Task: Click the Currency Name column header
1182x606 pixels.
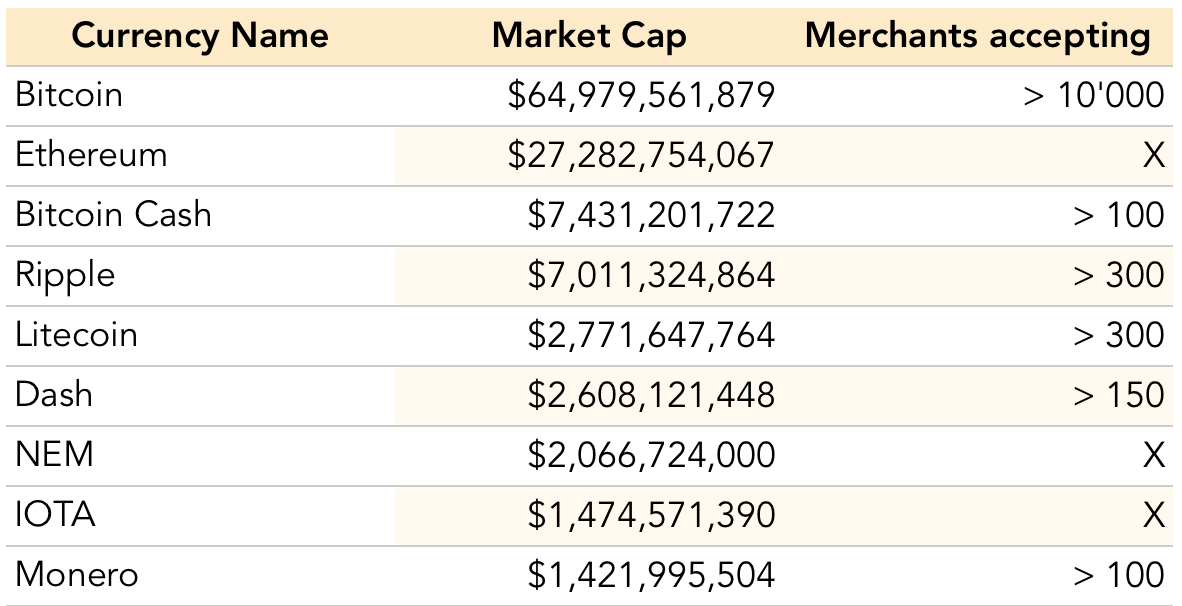Action: [x=200, y=36]
